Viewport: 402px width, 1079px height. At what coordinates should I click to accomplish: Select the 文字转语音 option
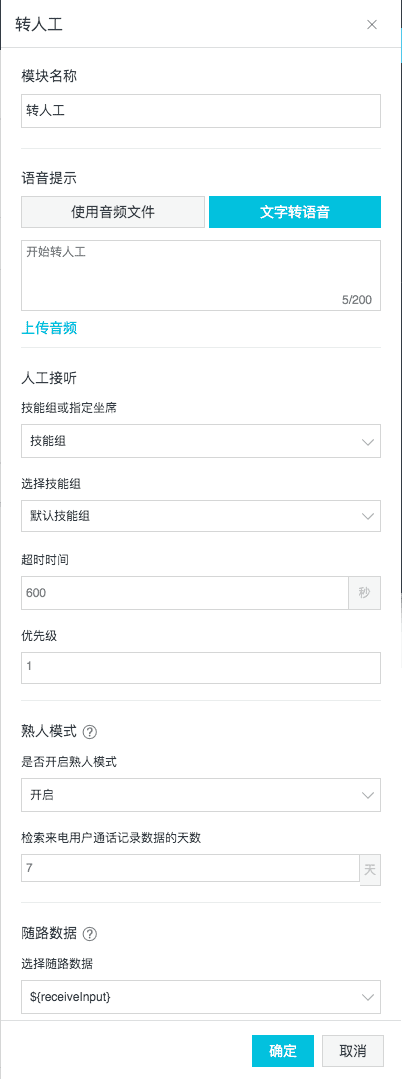pyautogui.click(x=295, y=212)
